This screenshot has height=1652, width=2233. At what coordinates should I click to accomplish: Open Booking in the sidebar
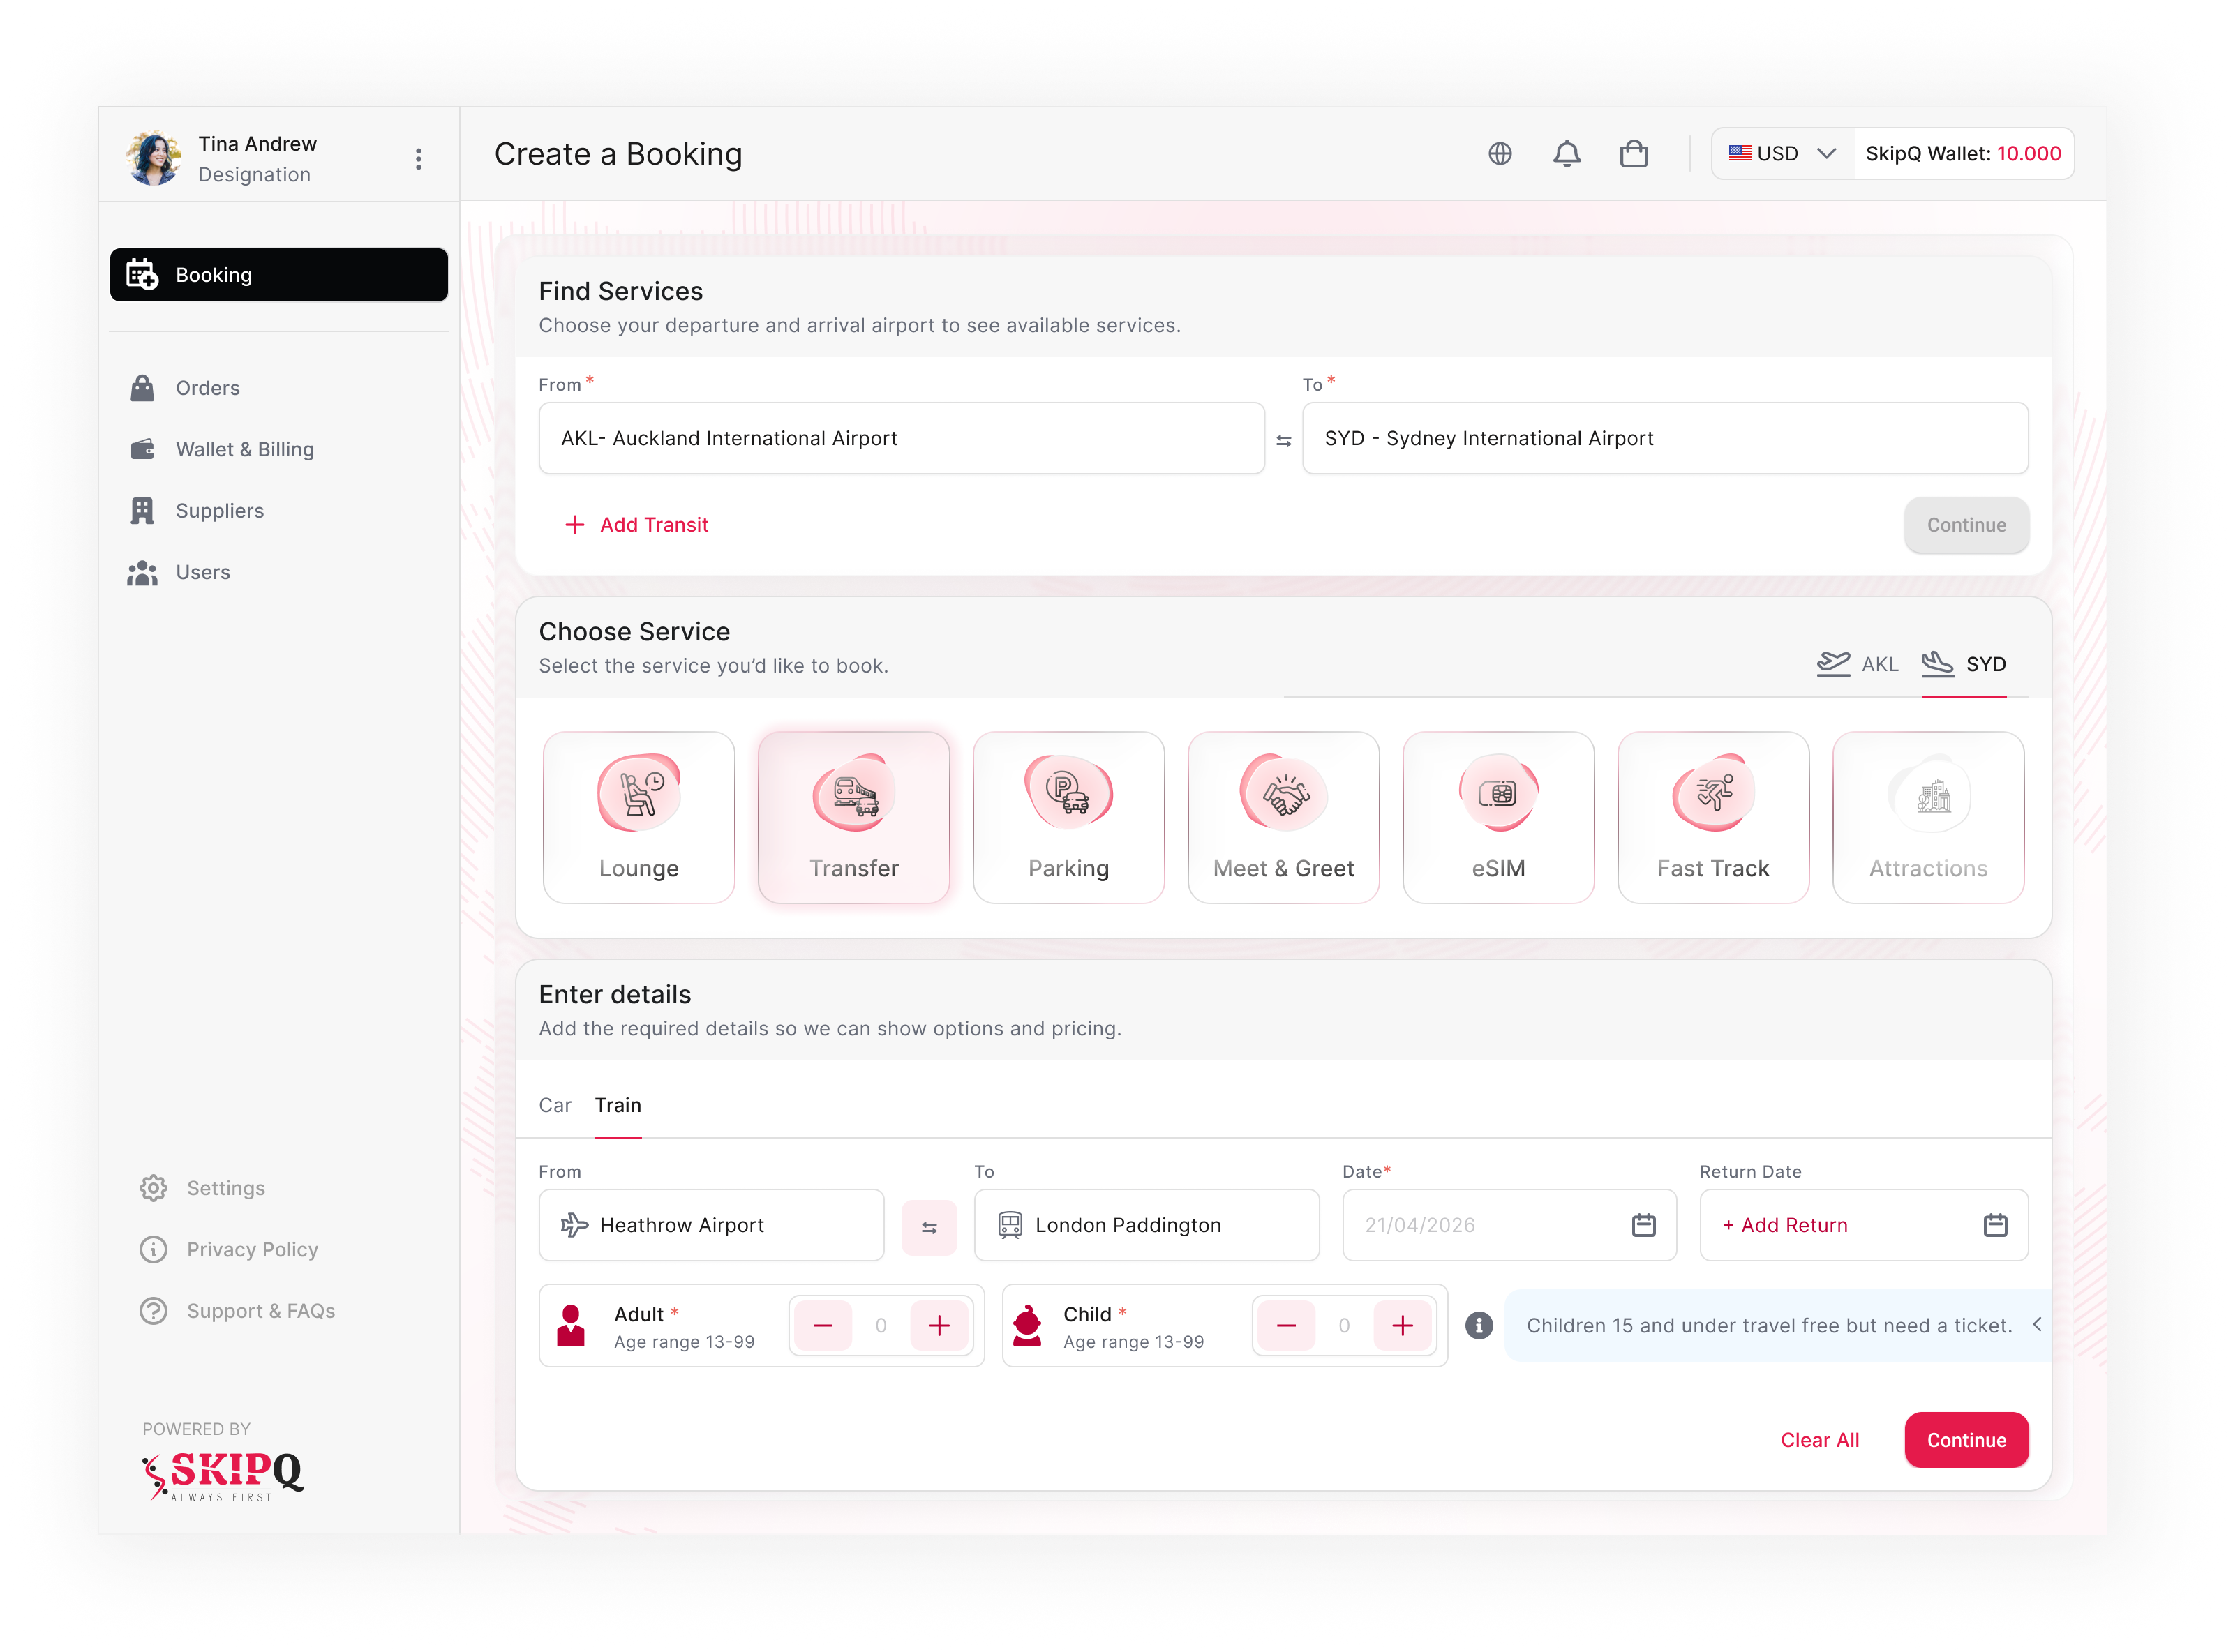pos(279,275)
